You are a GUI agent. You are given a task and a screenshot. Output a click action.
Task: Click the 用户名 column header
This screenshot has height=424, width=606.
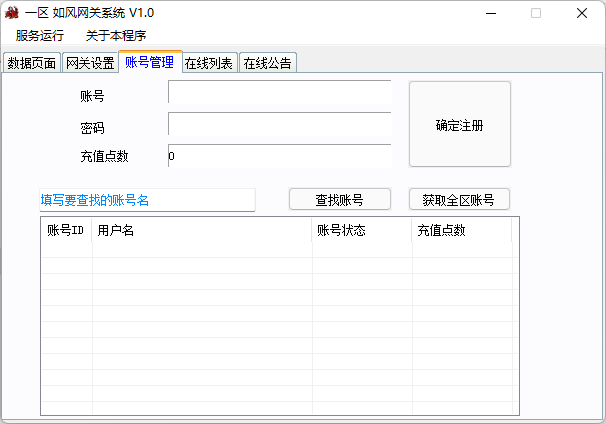(x=201, y=230)
